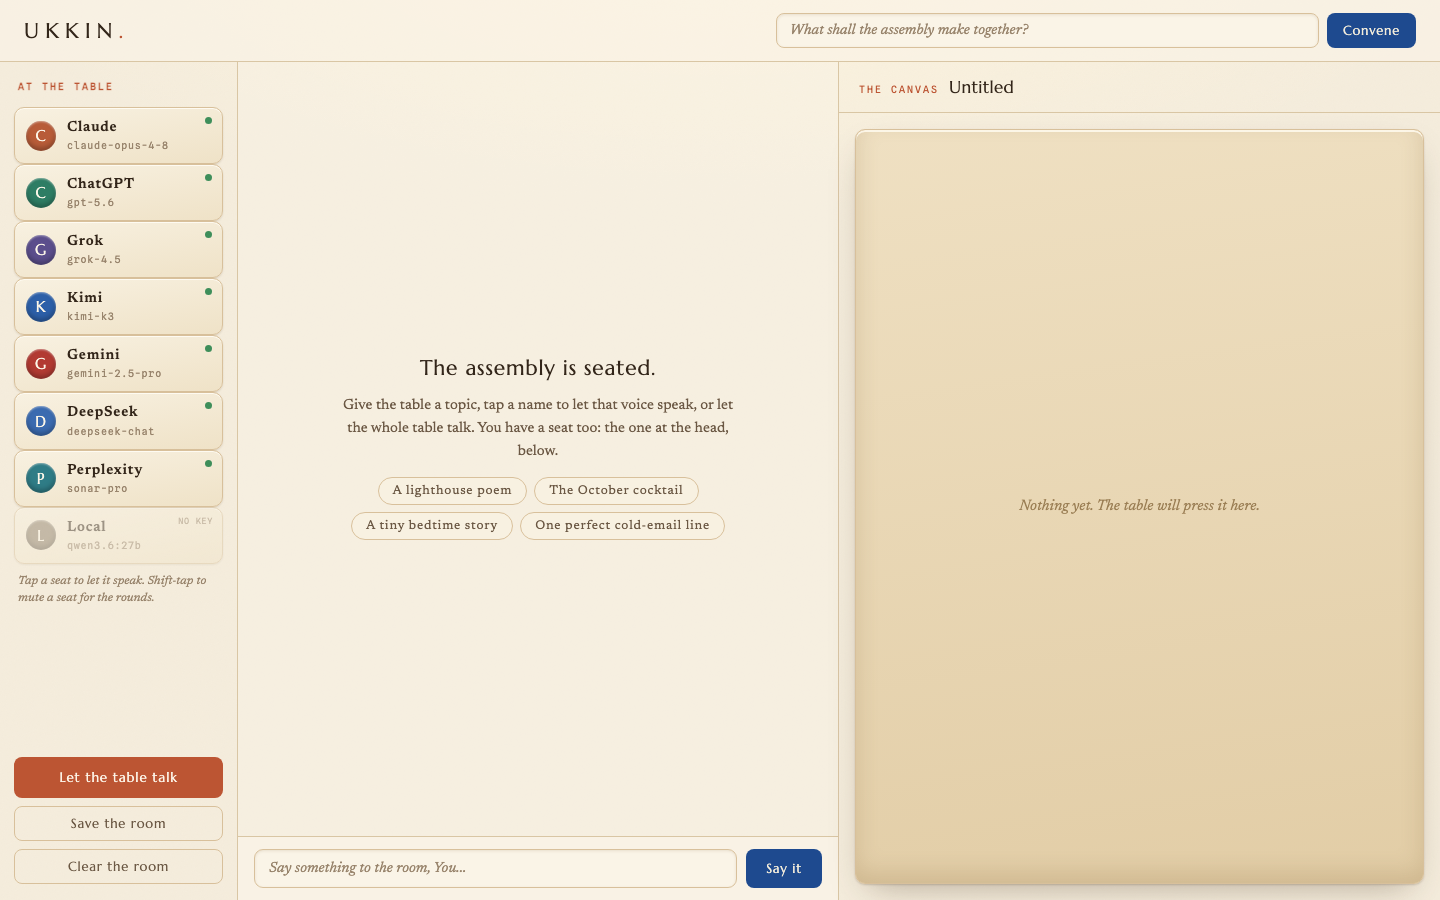The image size is (1440, 900).
Task: Click the gemini-2.5-pro model label
Action: coord(114,374)
